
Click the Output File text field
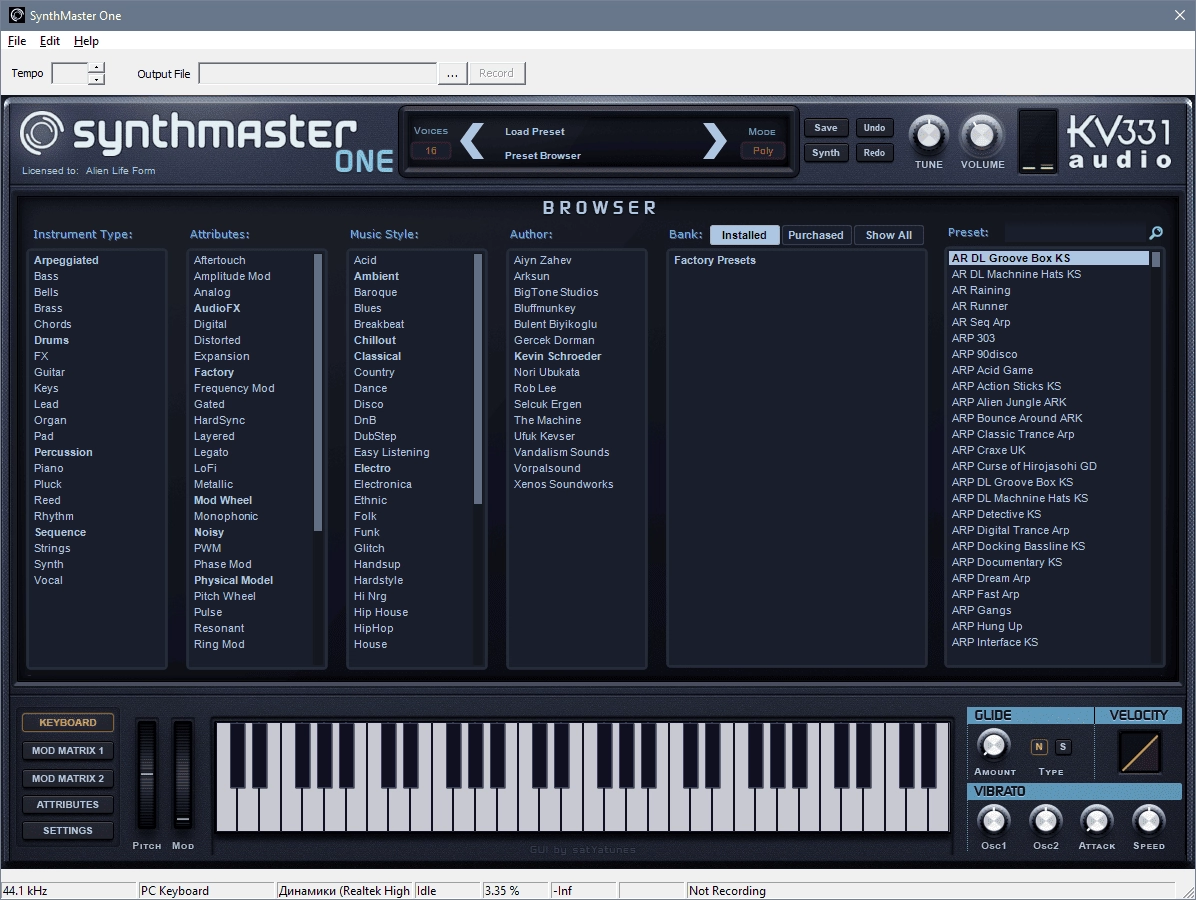(317, 73)
